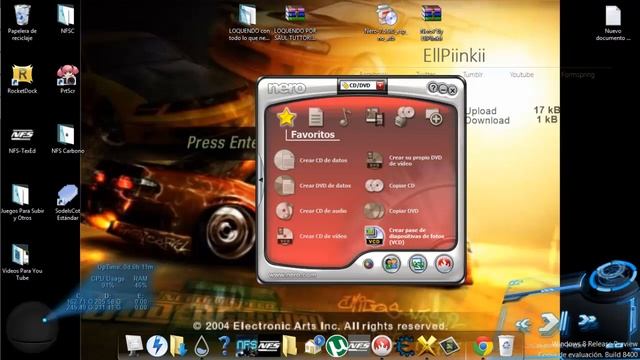The image size is (640, 360).
Task: Open the data document category in Nero
Action: 316,117
